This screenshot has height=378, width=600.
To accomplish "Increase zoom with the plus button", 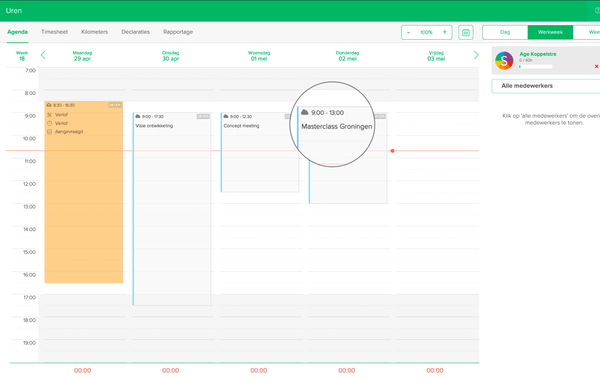I will pyautogui.click(x=445, y=32).
